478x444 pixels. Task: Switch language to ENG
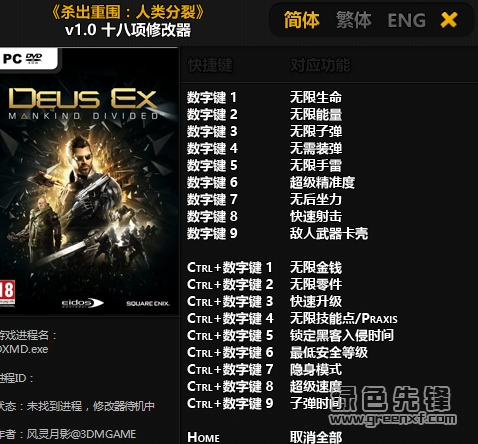(407, 20)
